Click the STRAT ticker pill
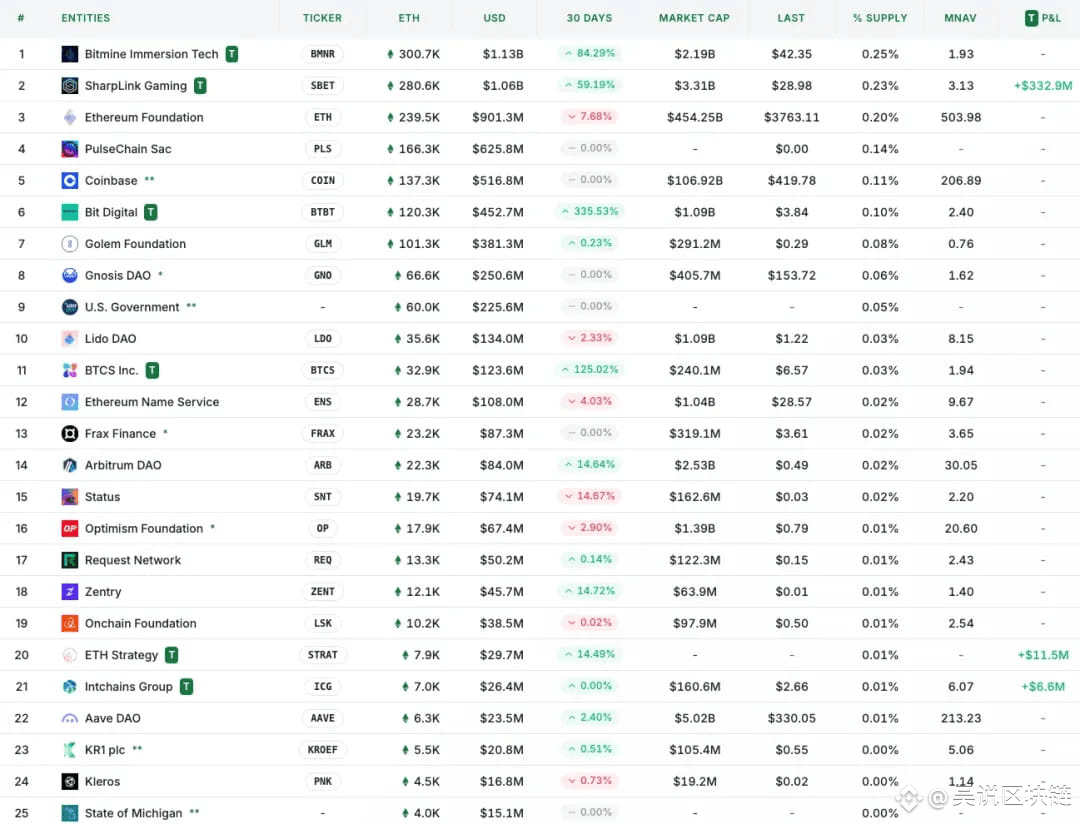1080x824 pixels. 322,655
